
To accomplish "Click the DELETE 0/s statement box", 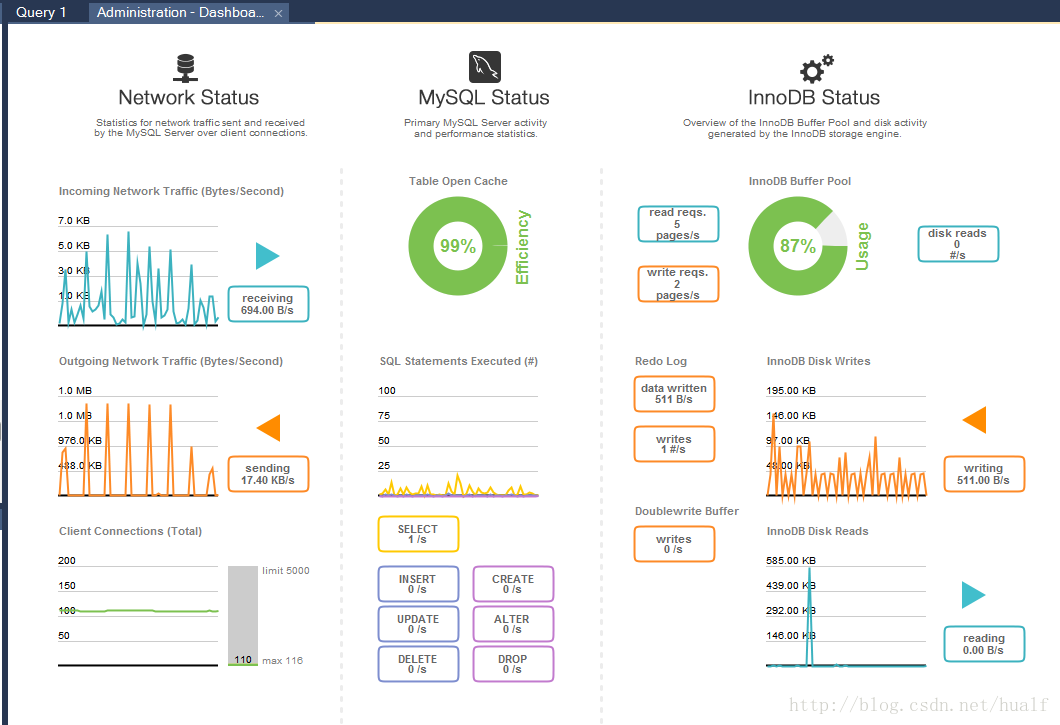I will (x=418, y=664).
